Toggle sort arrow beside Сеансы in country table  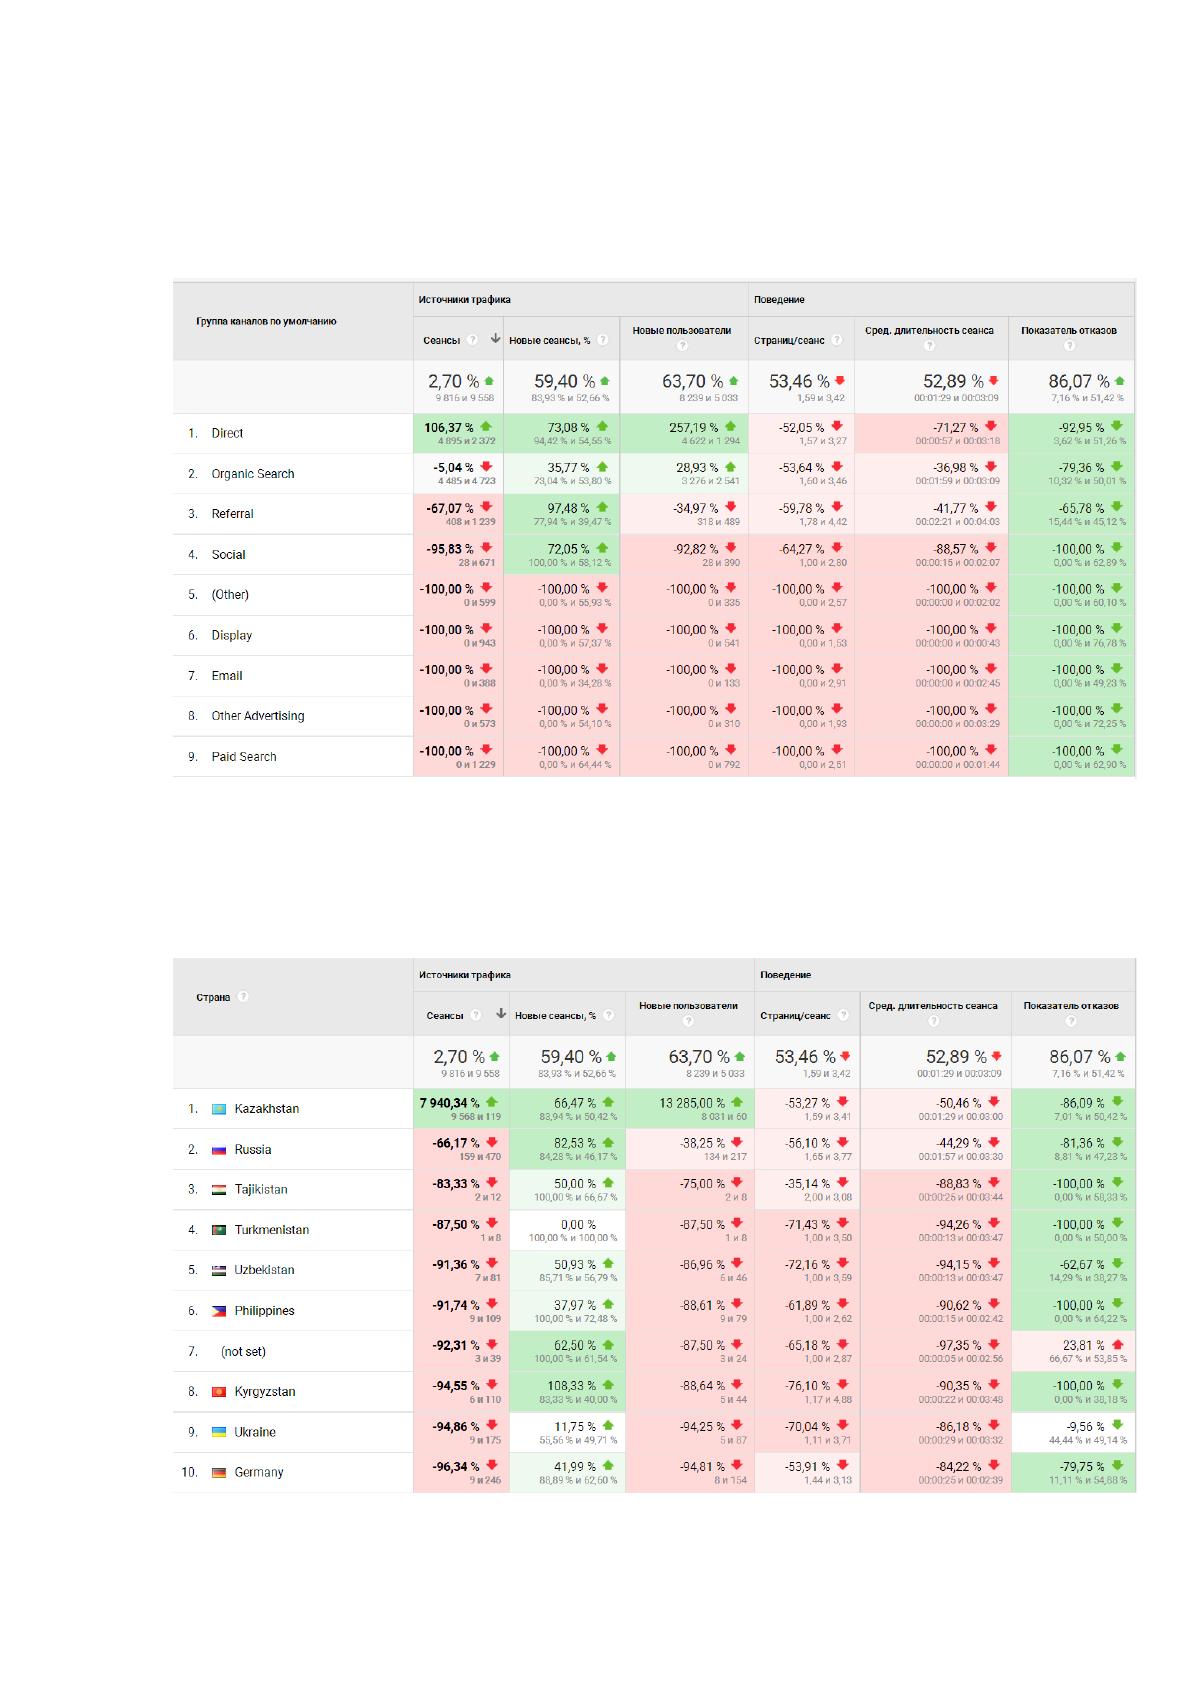501,1014
